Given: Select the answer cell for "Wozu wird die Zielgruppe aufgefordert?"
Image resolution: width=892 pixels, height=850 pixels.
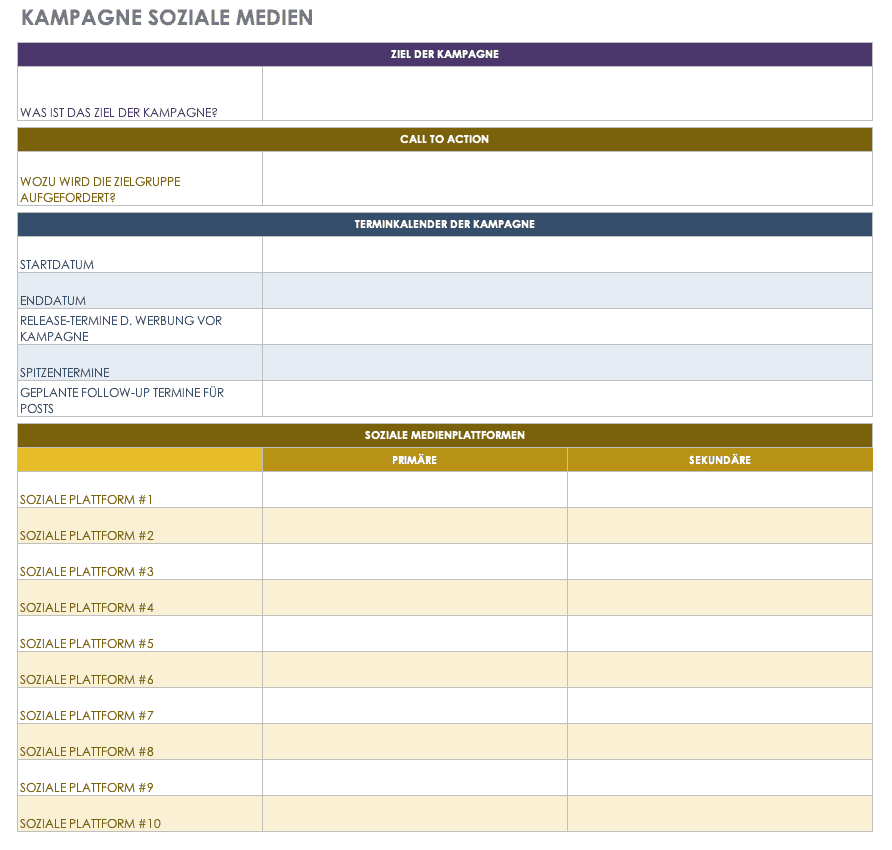Looking at the screenshot, I should coord(567,179).
